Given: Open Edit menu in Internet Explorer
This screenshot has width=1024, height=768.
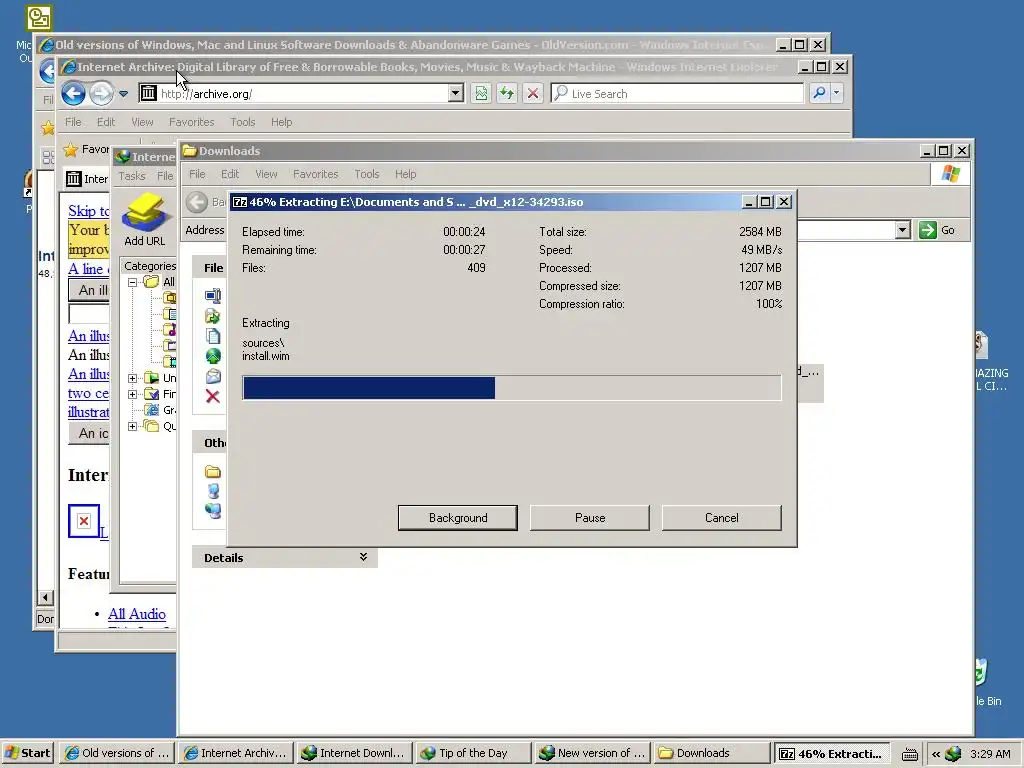Looking at the screenshot, I should pos(106,122).
